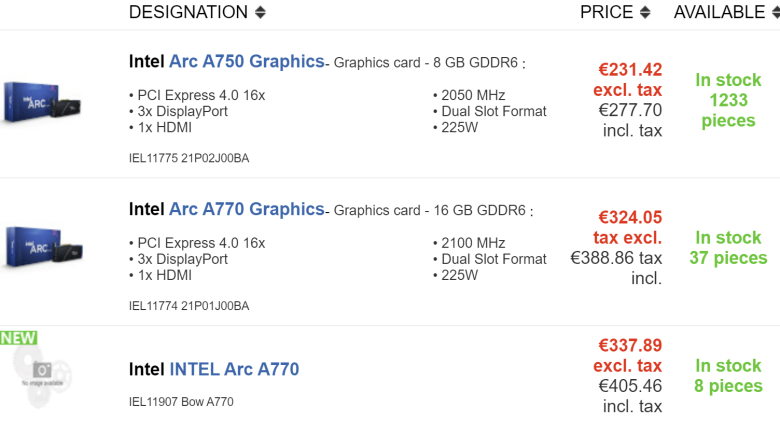This screenshot has width=780, height=421.
Task: Click the €231.42 excl. tax price
Action: click(x=630, y=80)
